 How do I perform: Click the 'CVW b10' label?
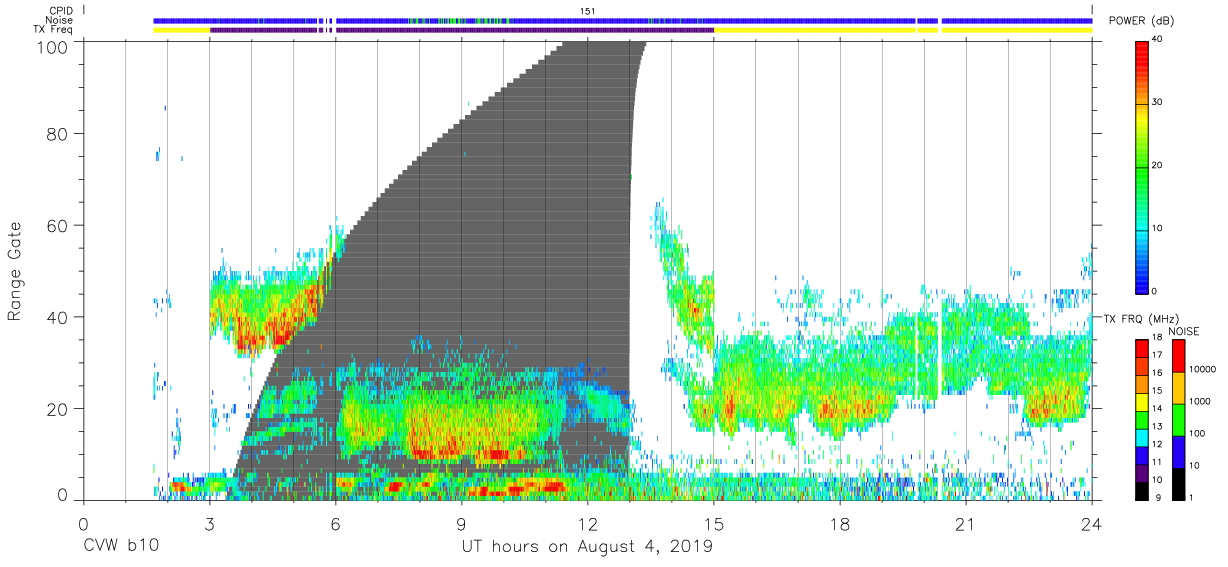pos(121,547)
